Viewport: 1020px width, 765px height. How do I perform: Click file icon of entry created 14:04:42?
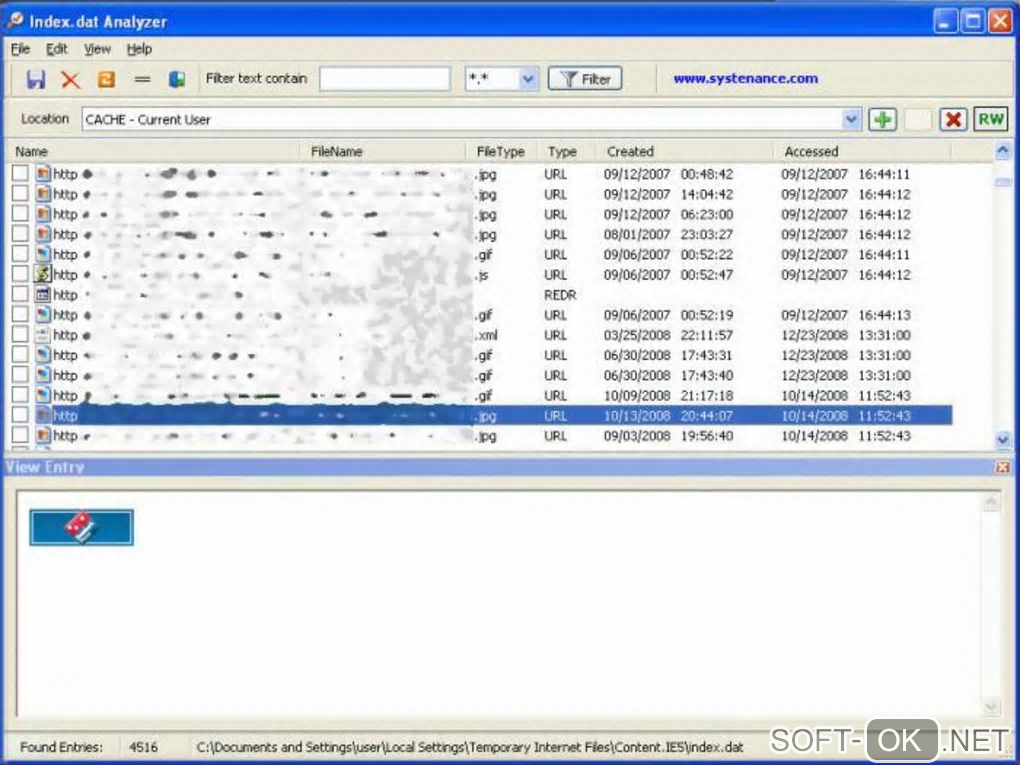click(x=43, y=194)
